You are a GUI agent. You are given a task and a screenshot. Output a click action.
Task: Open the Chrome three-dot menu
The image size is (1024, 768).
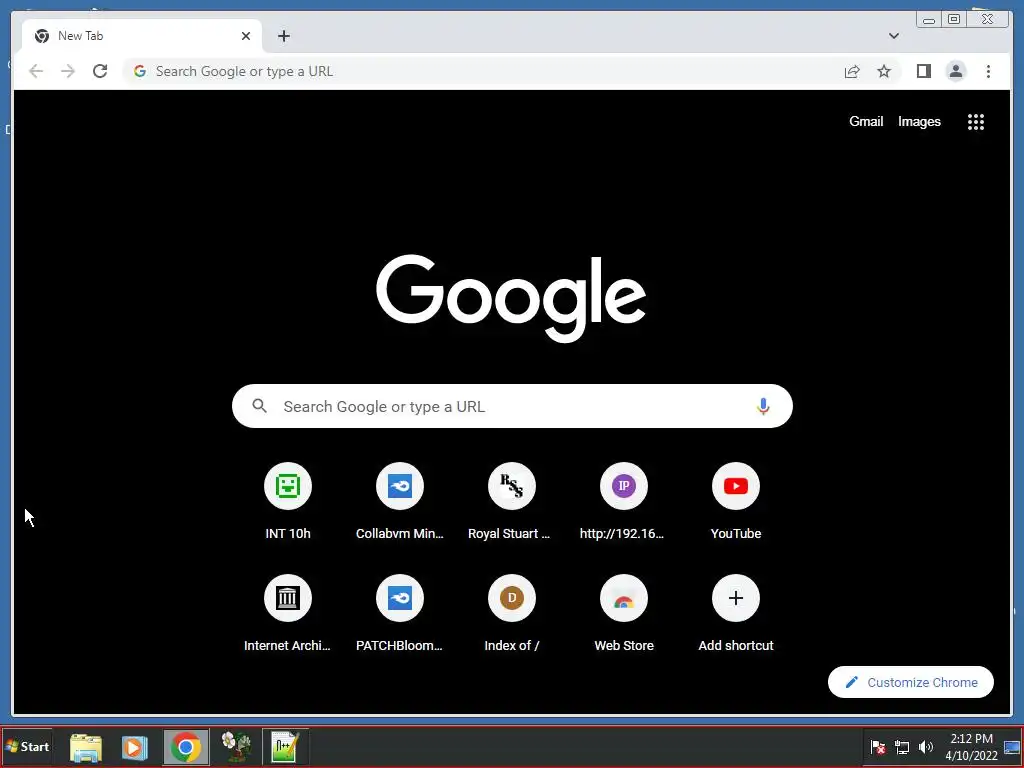click(x=988, y=71)
